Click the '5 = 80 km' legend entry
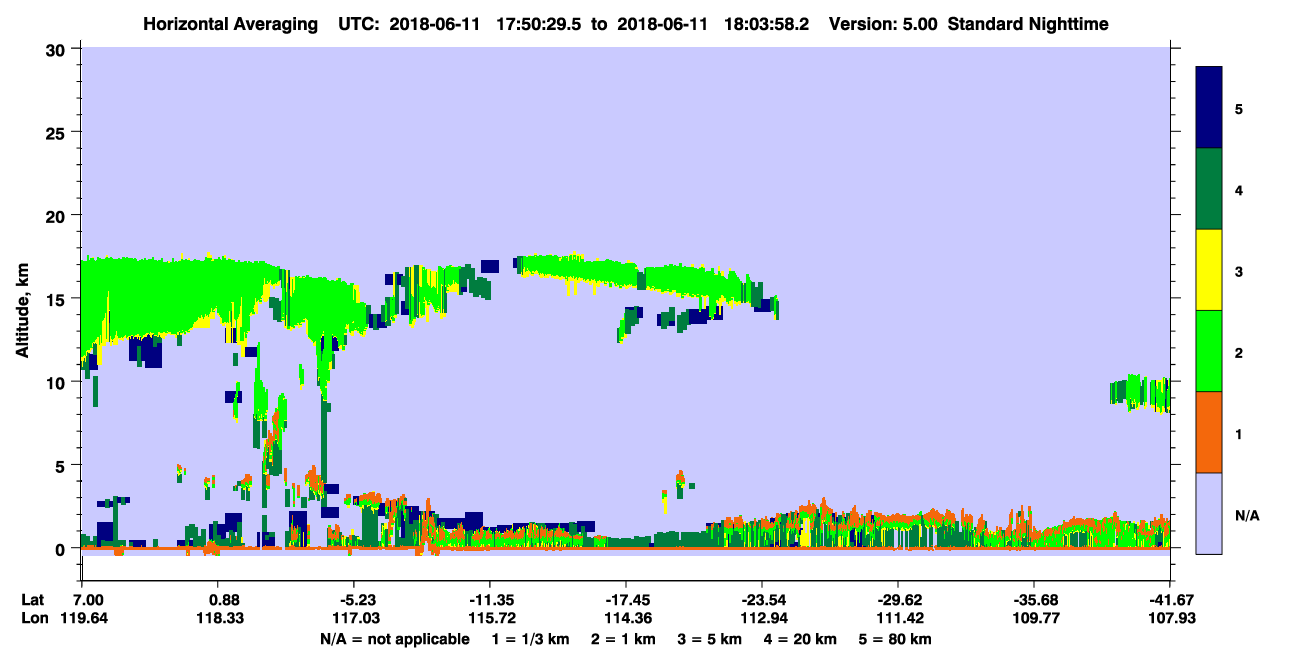Screen dimensions: 1300x667 point(895,639)
